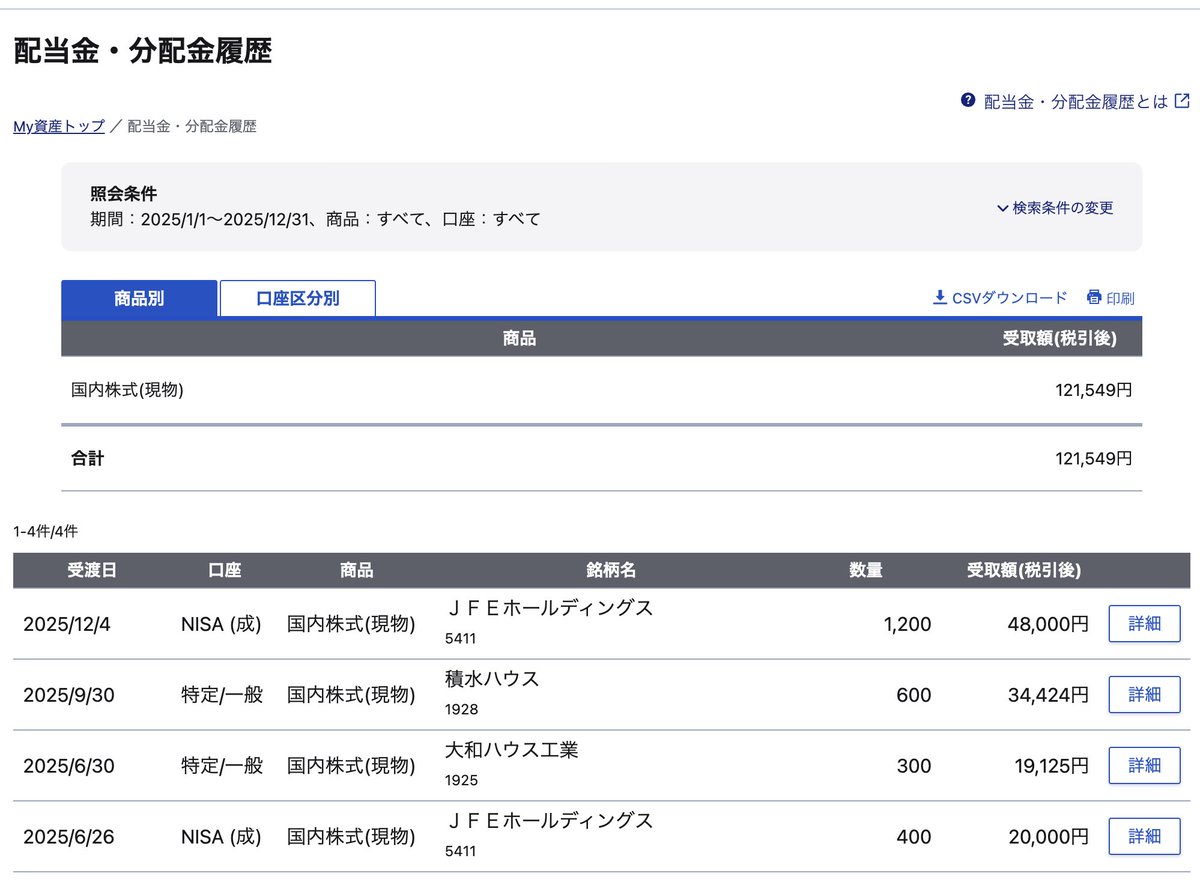Screen dimensions: 1200x888
Task: Click the 積水ハウス stock name
Action: click(494, 678)
